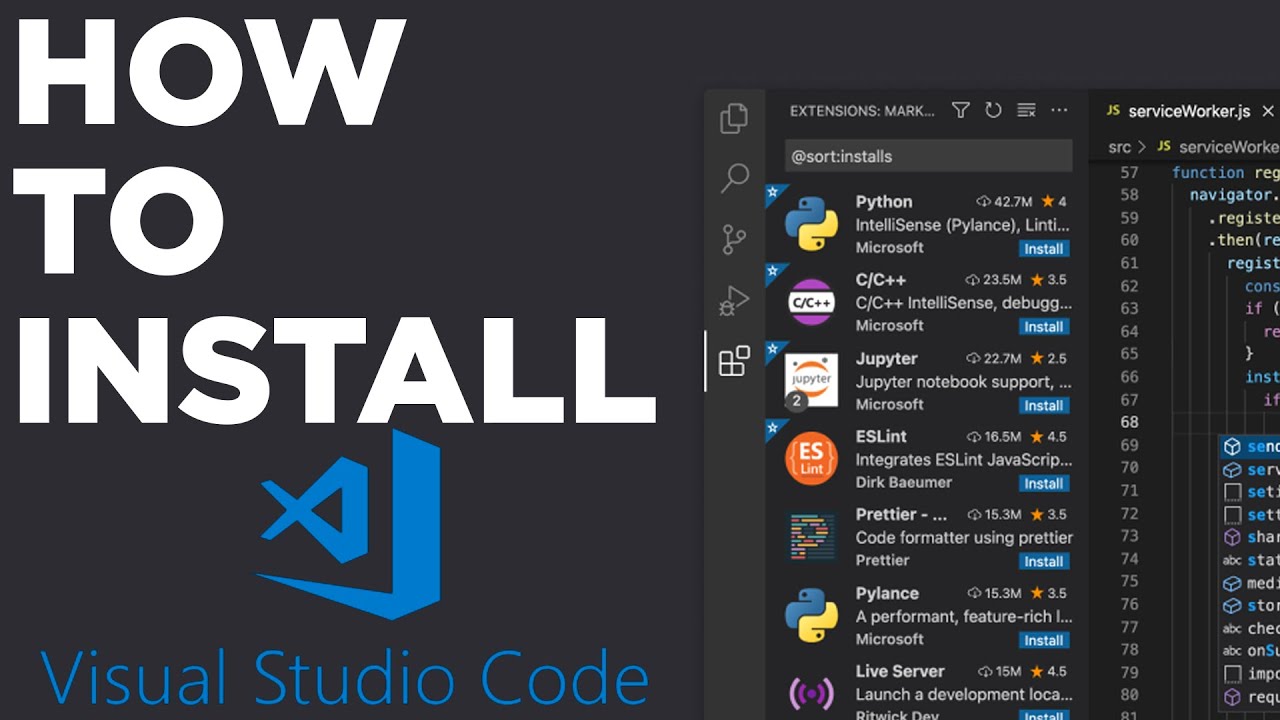Click the src breadcrumb segment
The image size is (1280, 720).
click(1119, 146)
